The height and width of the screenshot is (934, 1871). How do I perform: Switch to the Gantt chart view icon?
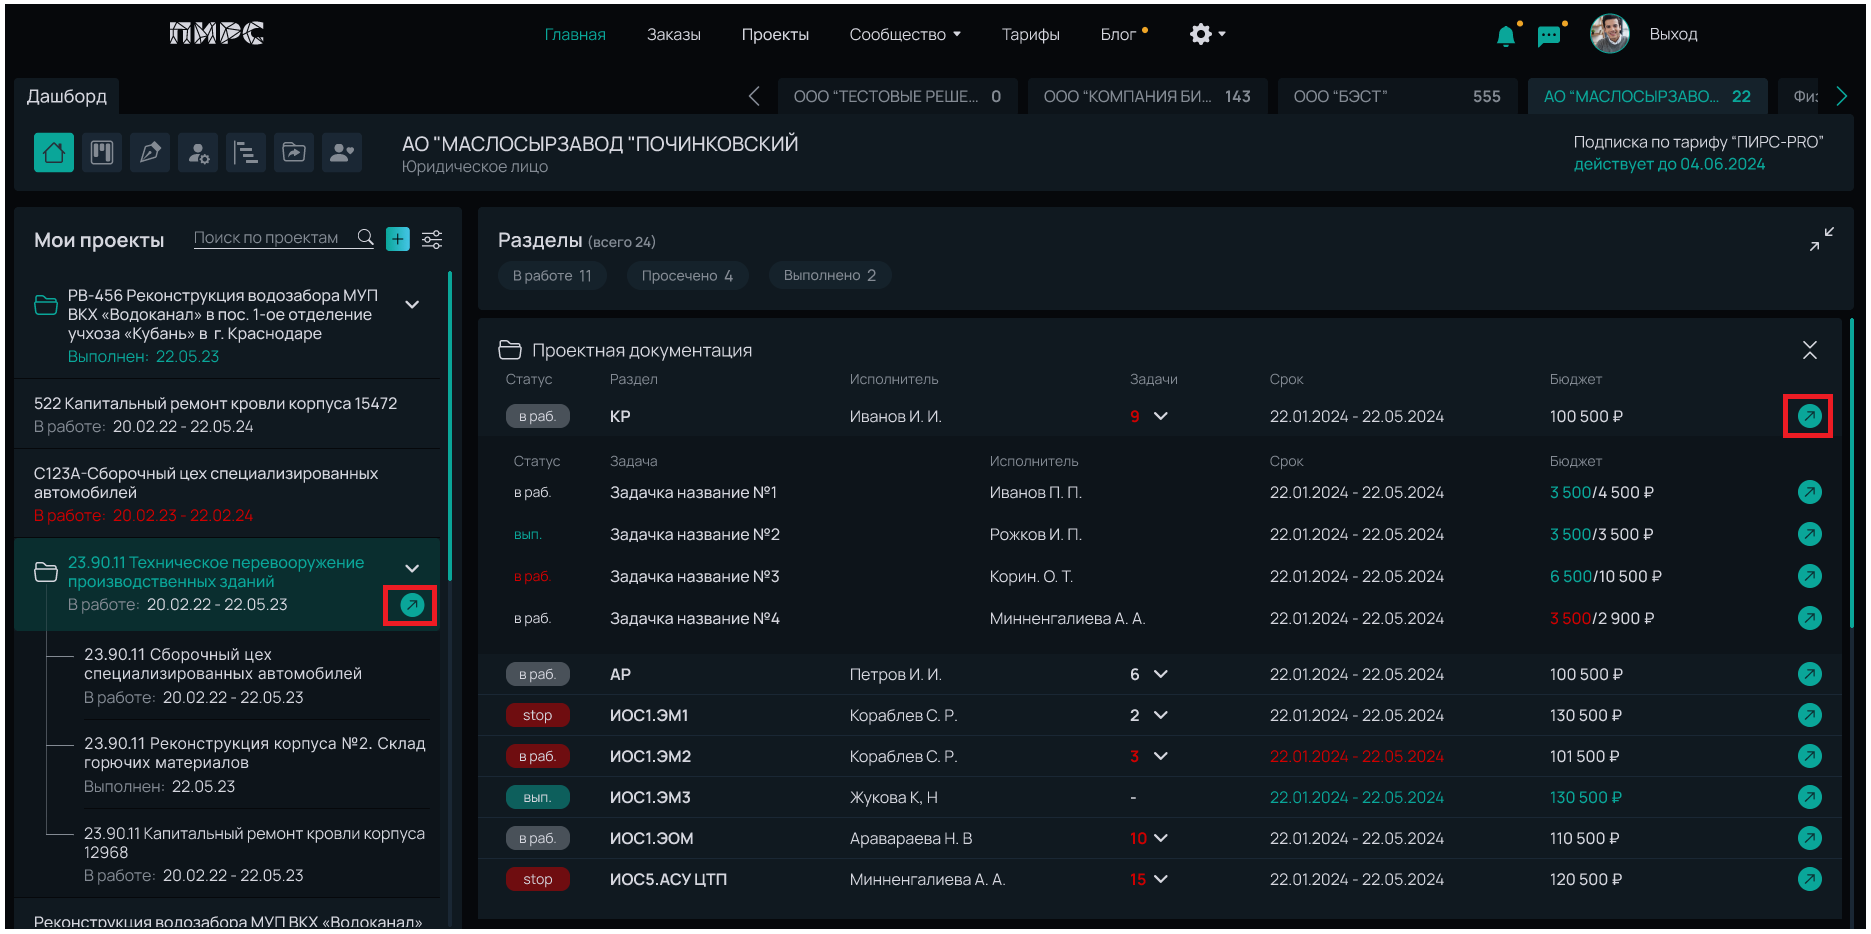coord(246,153)
